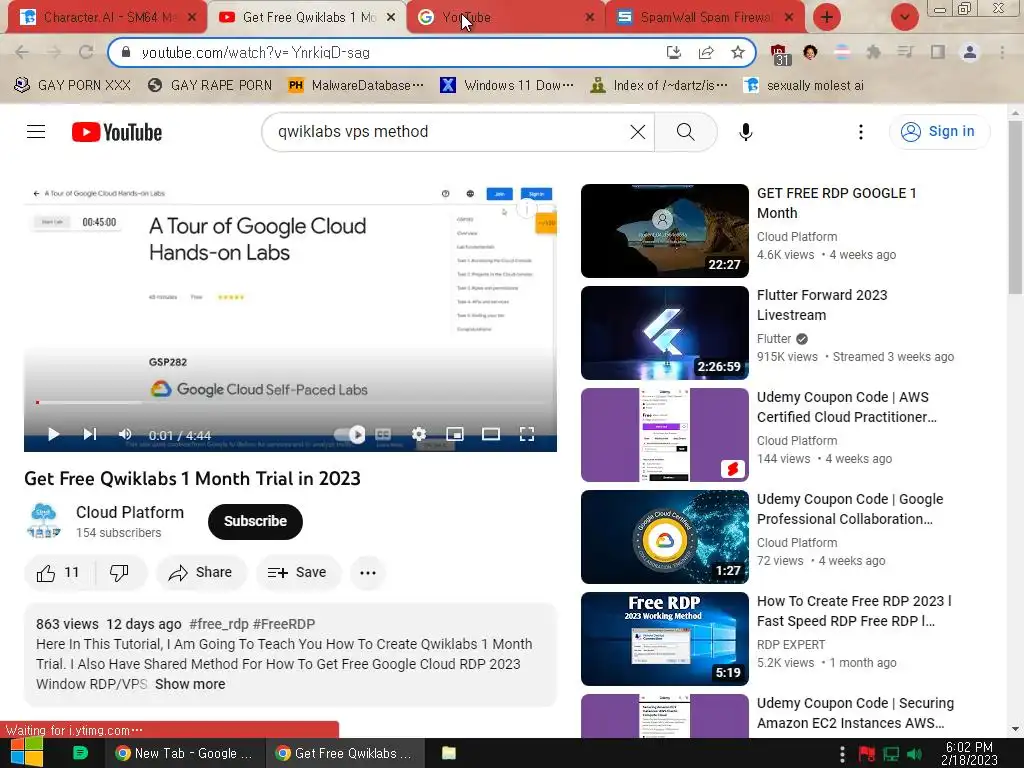
Task: Submit search with the magnifier button
Action: 685,132
